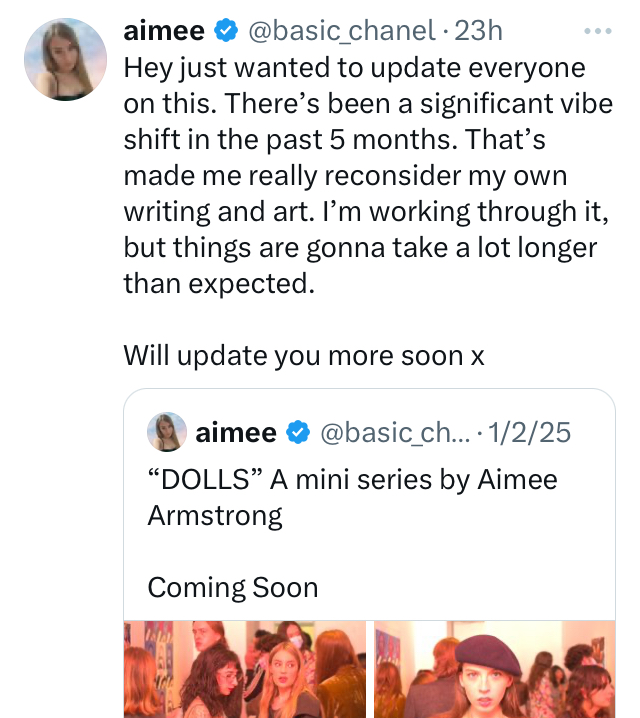Screen dimensions: 640x718
Task: Click verified badge in the quoted tweet
Action: click(298, 432)
